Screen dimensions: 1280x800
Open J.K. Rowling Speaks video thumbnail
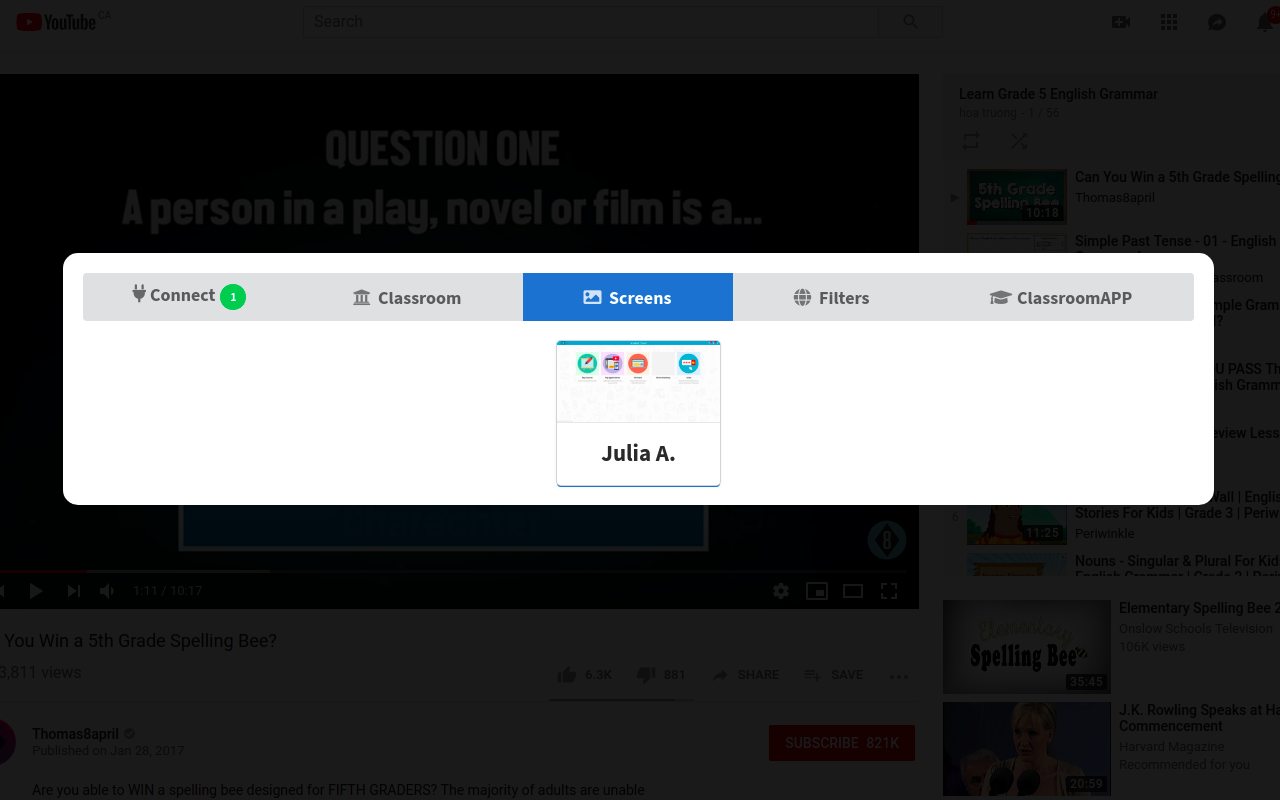pyautogui.click(x=1027, y=748)
